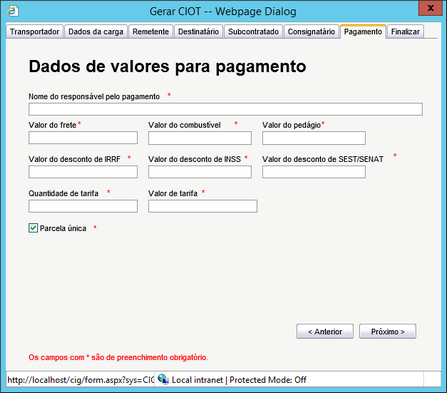Click the Valor do combustível field
Image resolution: width=447 pixels, height=393 pixels.
click(x=200, y=138)
